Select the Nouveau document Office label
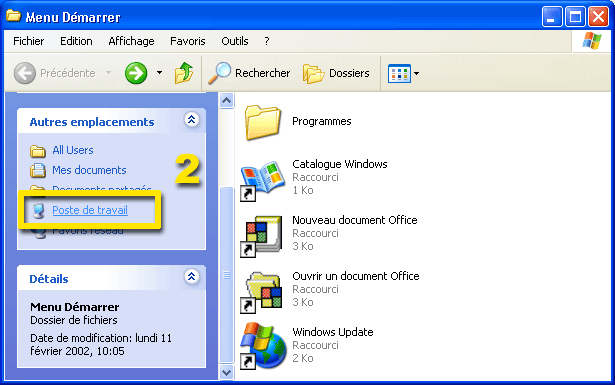Viewport: 615px width, 385px height. click(x=355, y=220)
